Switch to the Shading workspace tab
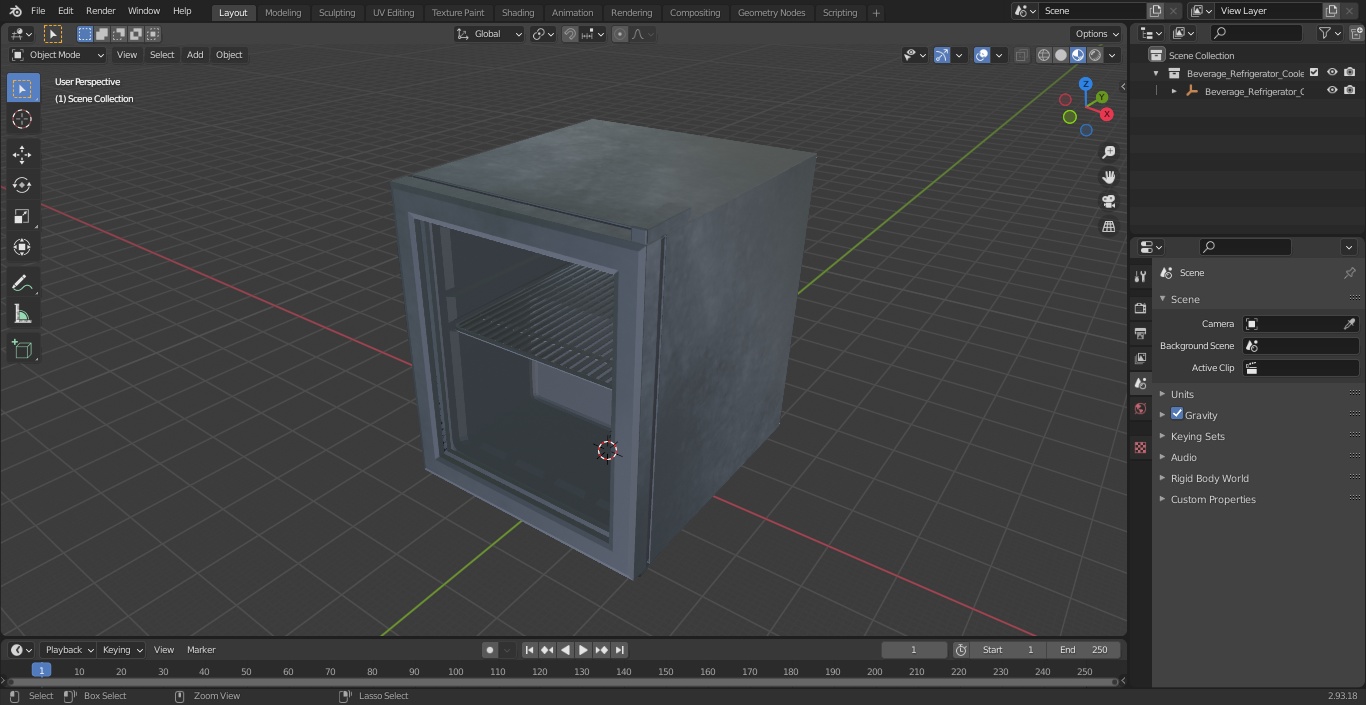Image resolution: width=1366 pixels, height=705 pixels. 518,13
